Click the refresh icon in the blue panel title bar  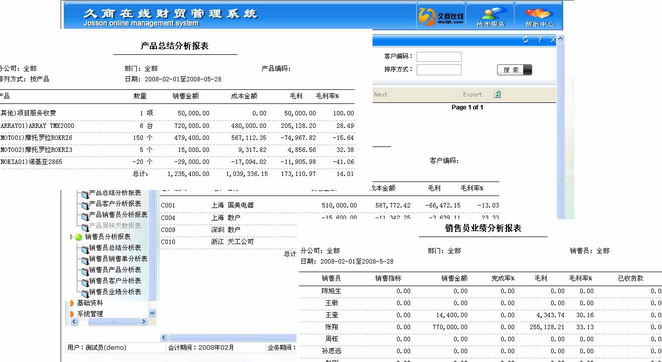tap(525, 40)
